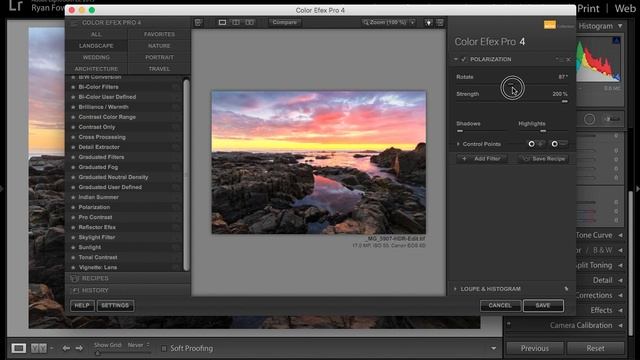This screenshot has height=360, width=640.
Task: Select single image view mode
Action: click(x=222, y=22)
